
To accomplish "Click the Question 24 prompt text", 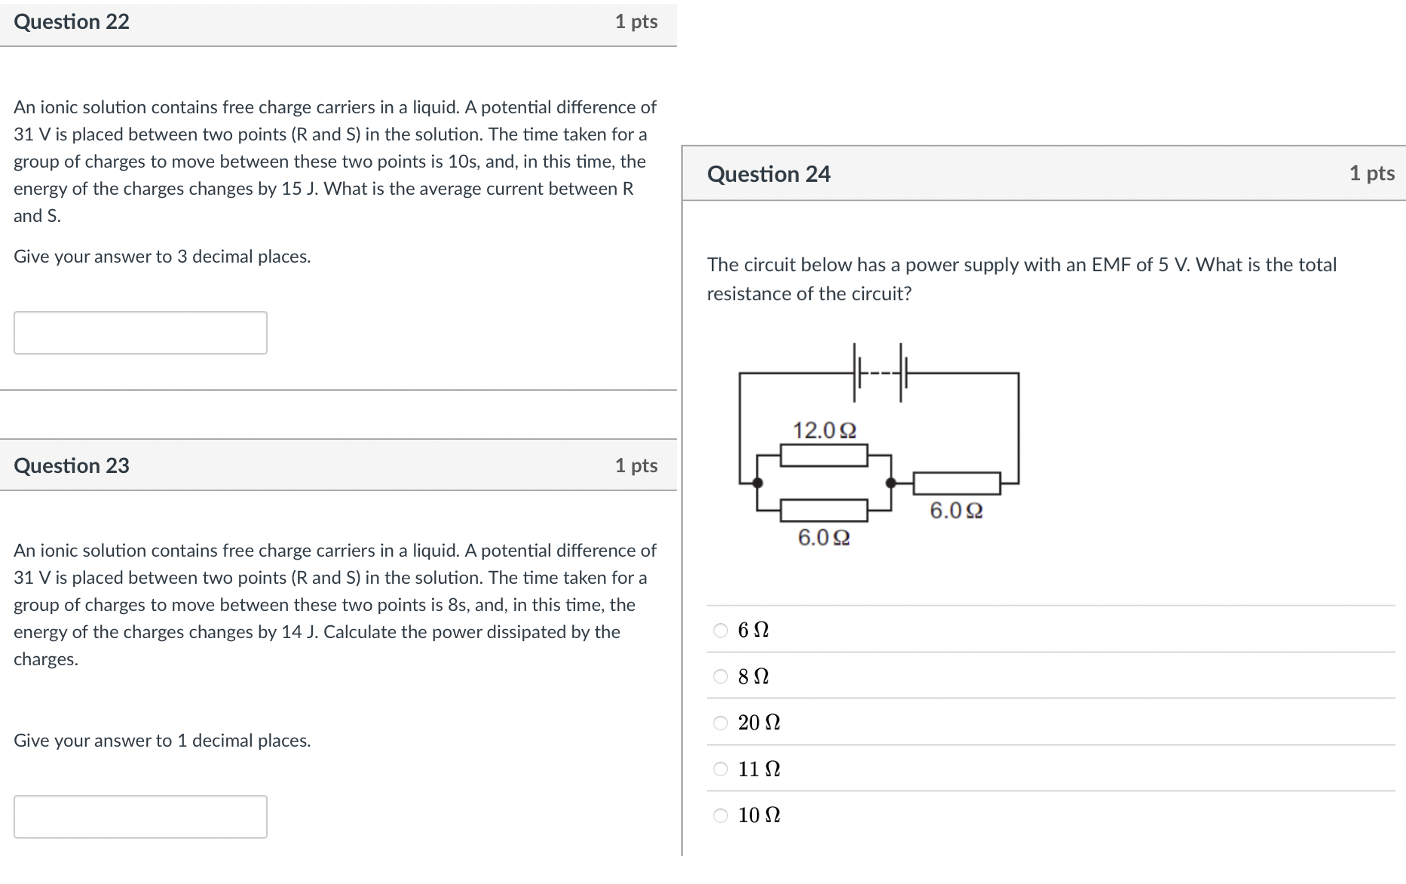I will 1021,279.
